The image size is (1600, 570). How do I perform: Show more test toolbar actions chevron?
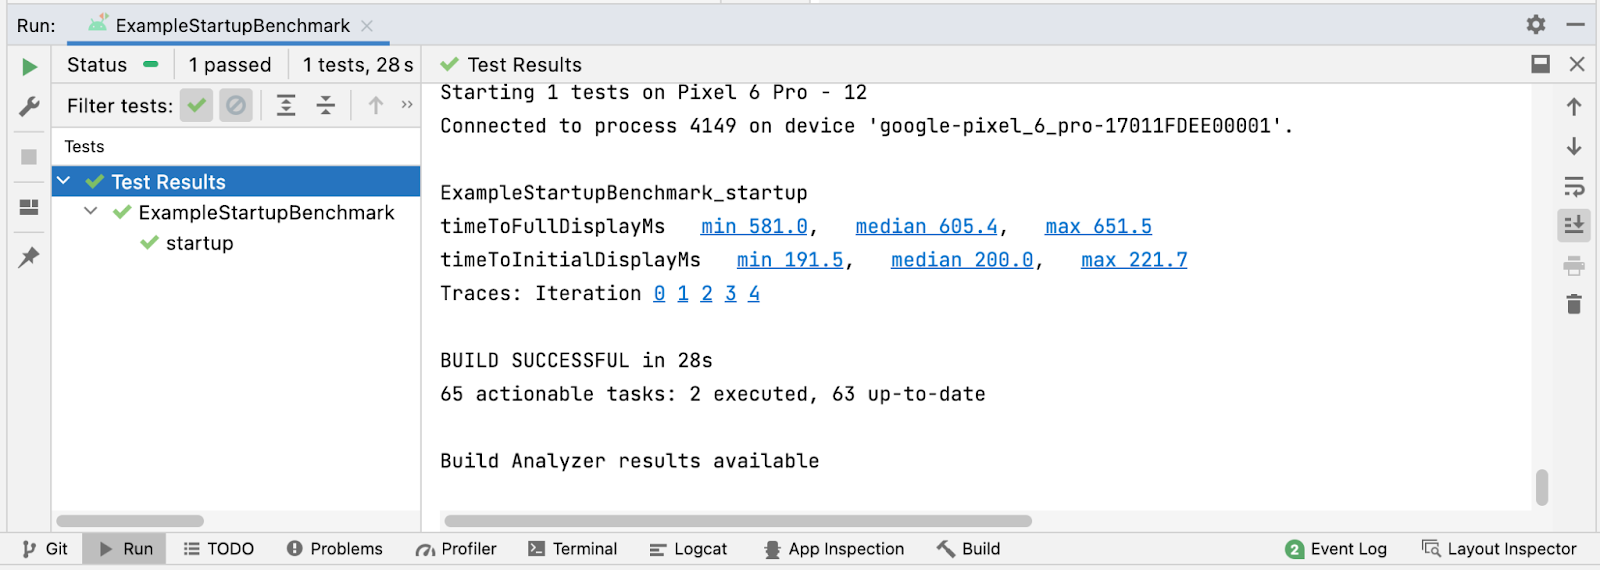coord(407,105)
